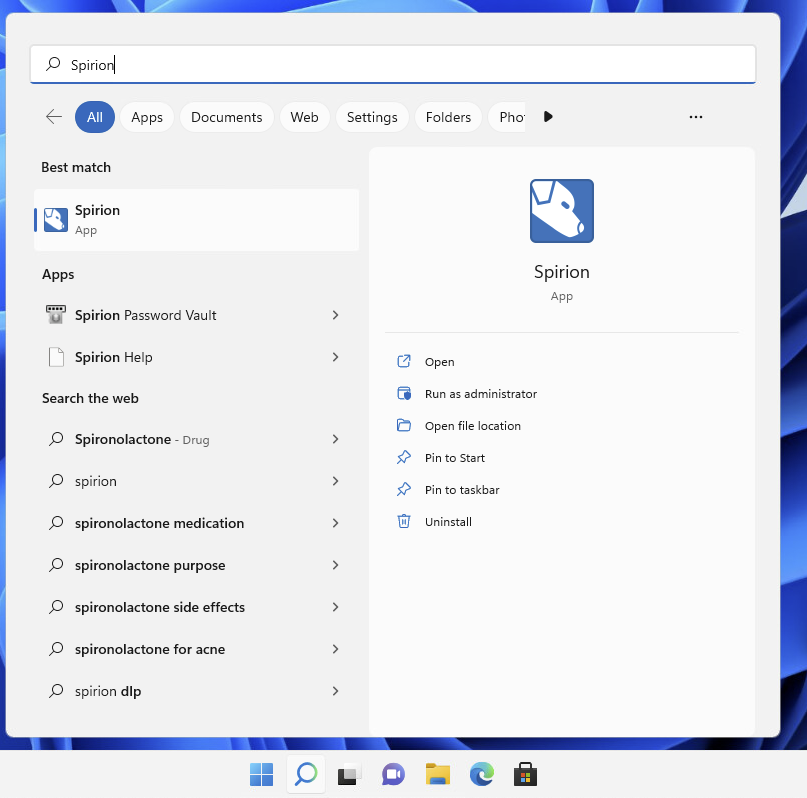Click the search icon beside spironolactone for acne
This screenshot has height=798, width=807.
(x=56, y=649)
